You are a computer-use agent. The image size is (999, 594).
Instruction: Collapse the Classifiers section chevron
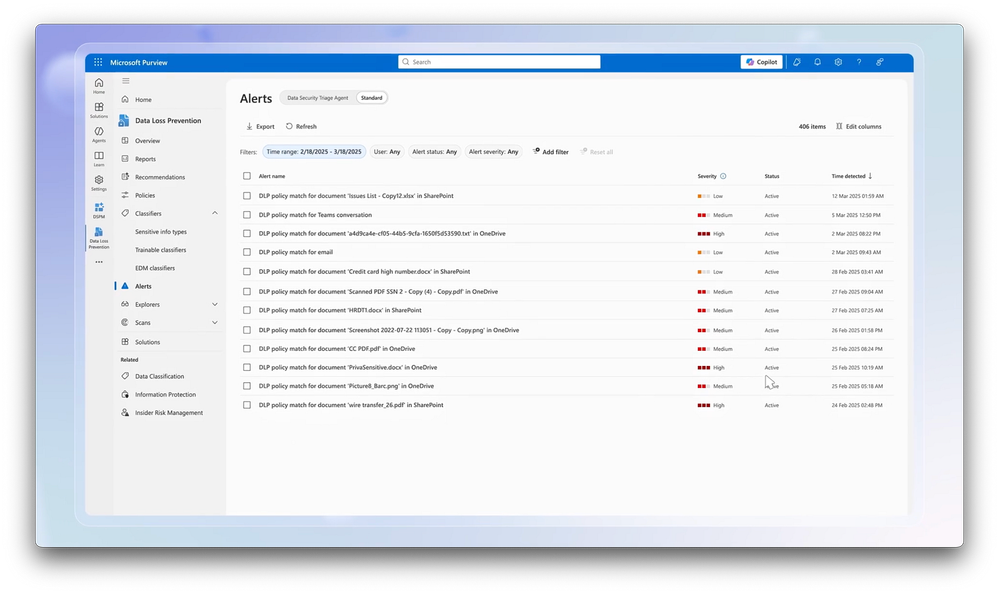click(x=215, y=213)
